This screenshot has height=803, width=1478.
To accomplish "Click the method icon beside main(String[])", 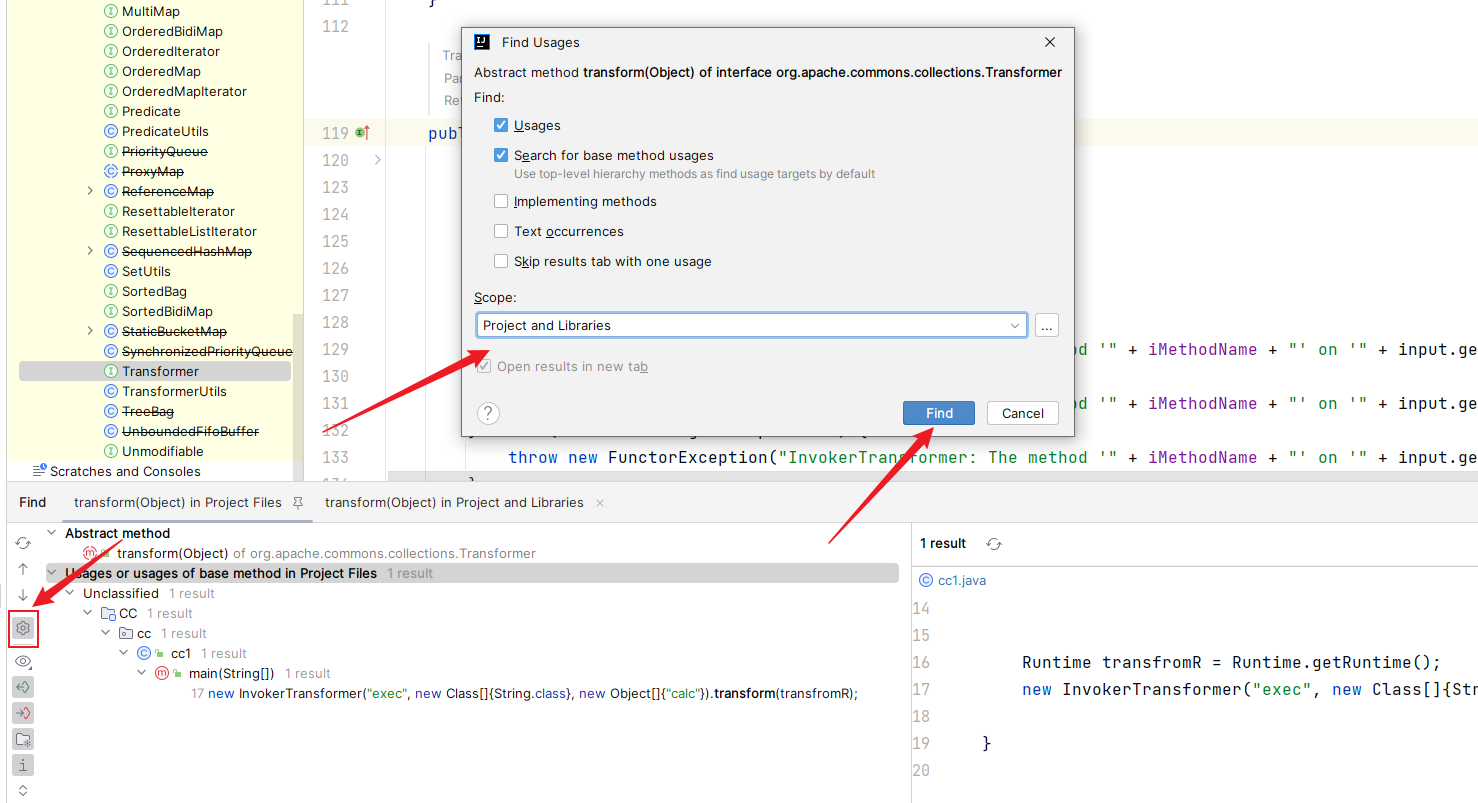I will coord(162,673).
